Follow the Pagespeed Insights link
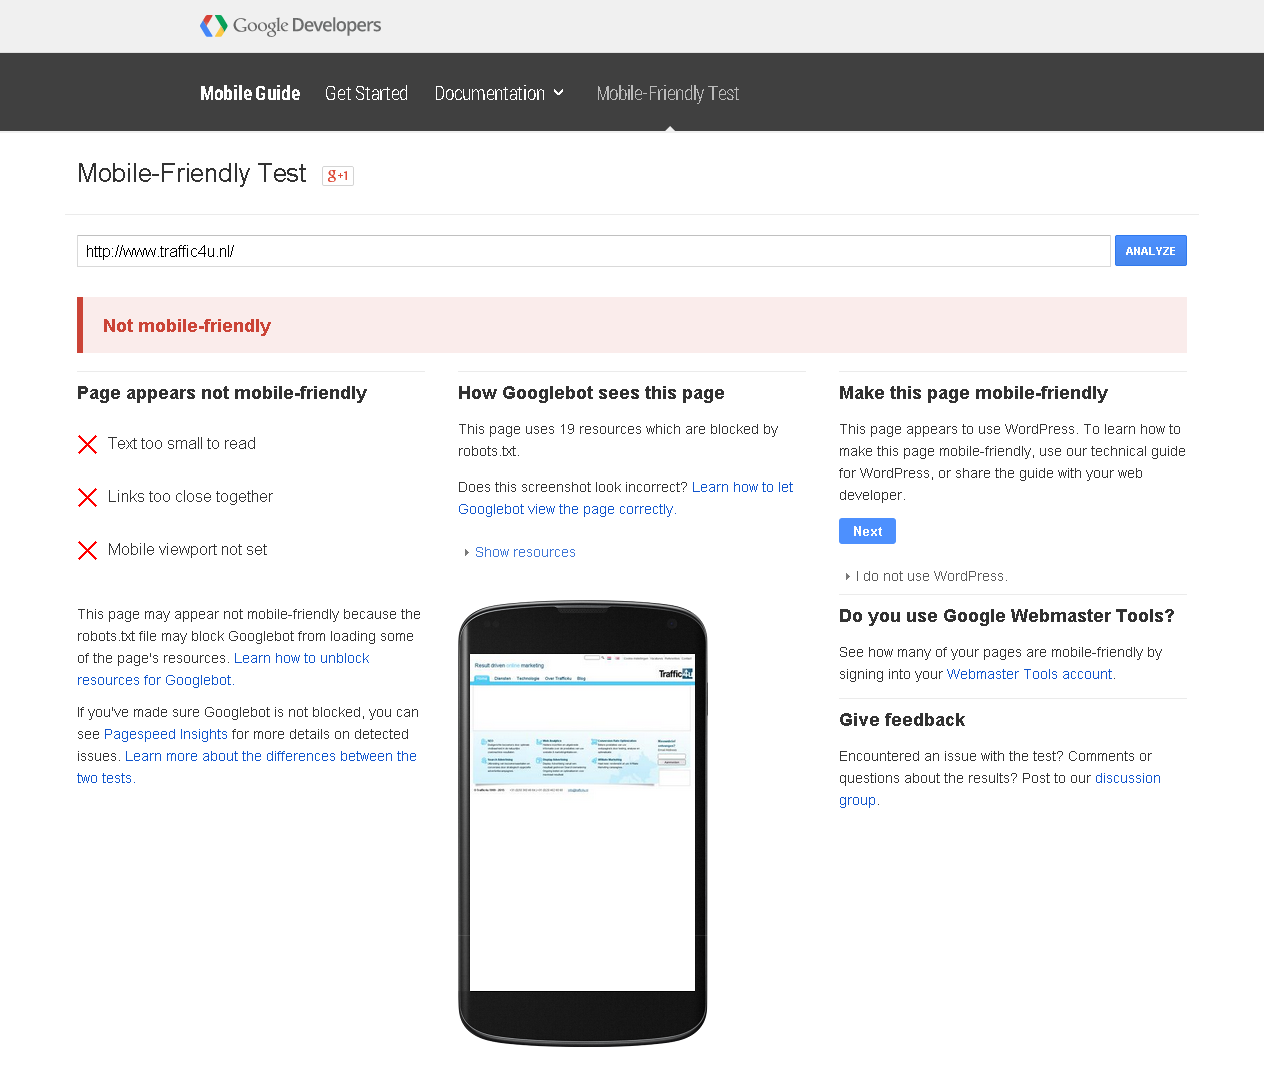The width and height of the screenshot is (1264, 1067). tap(166, 734)
